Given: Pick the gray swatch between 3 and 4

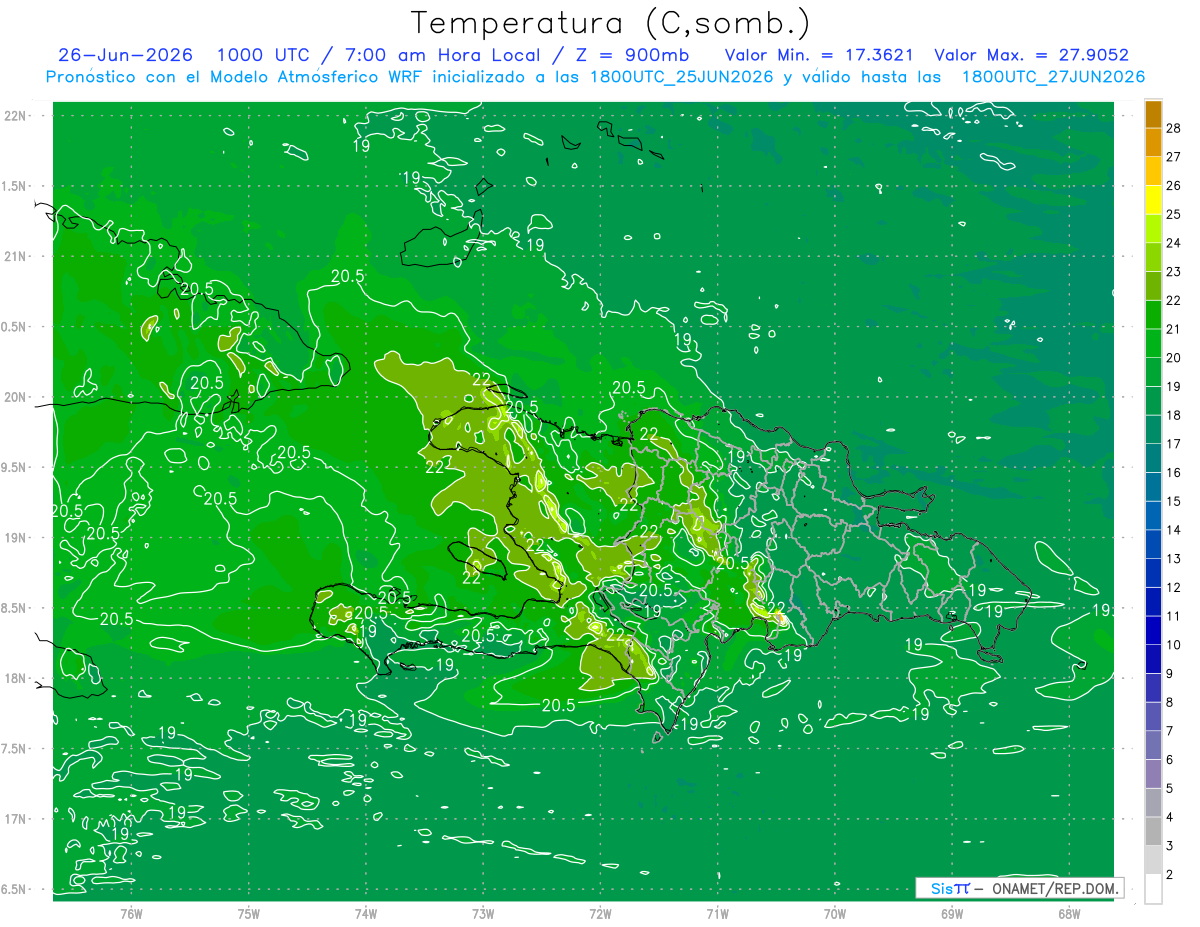Looking at the screenshot, I should point(1153,832).
